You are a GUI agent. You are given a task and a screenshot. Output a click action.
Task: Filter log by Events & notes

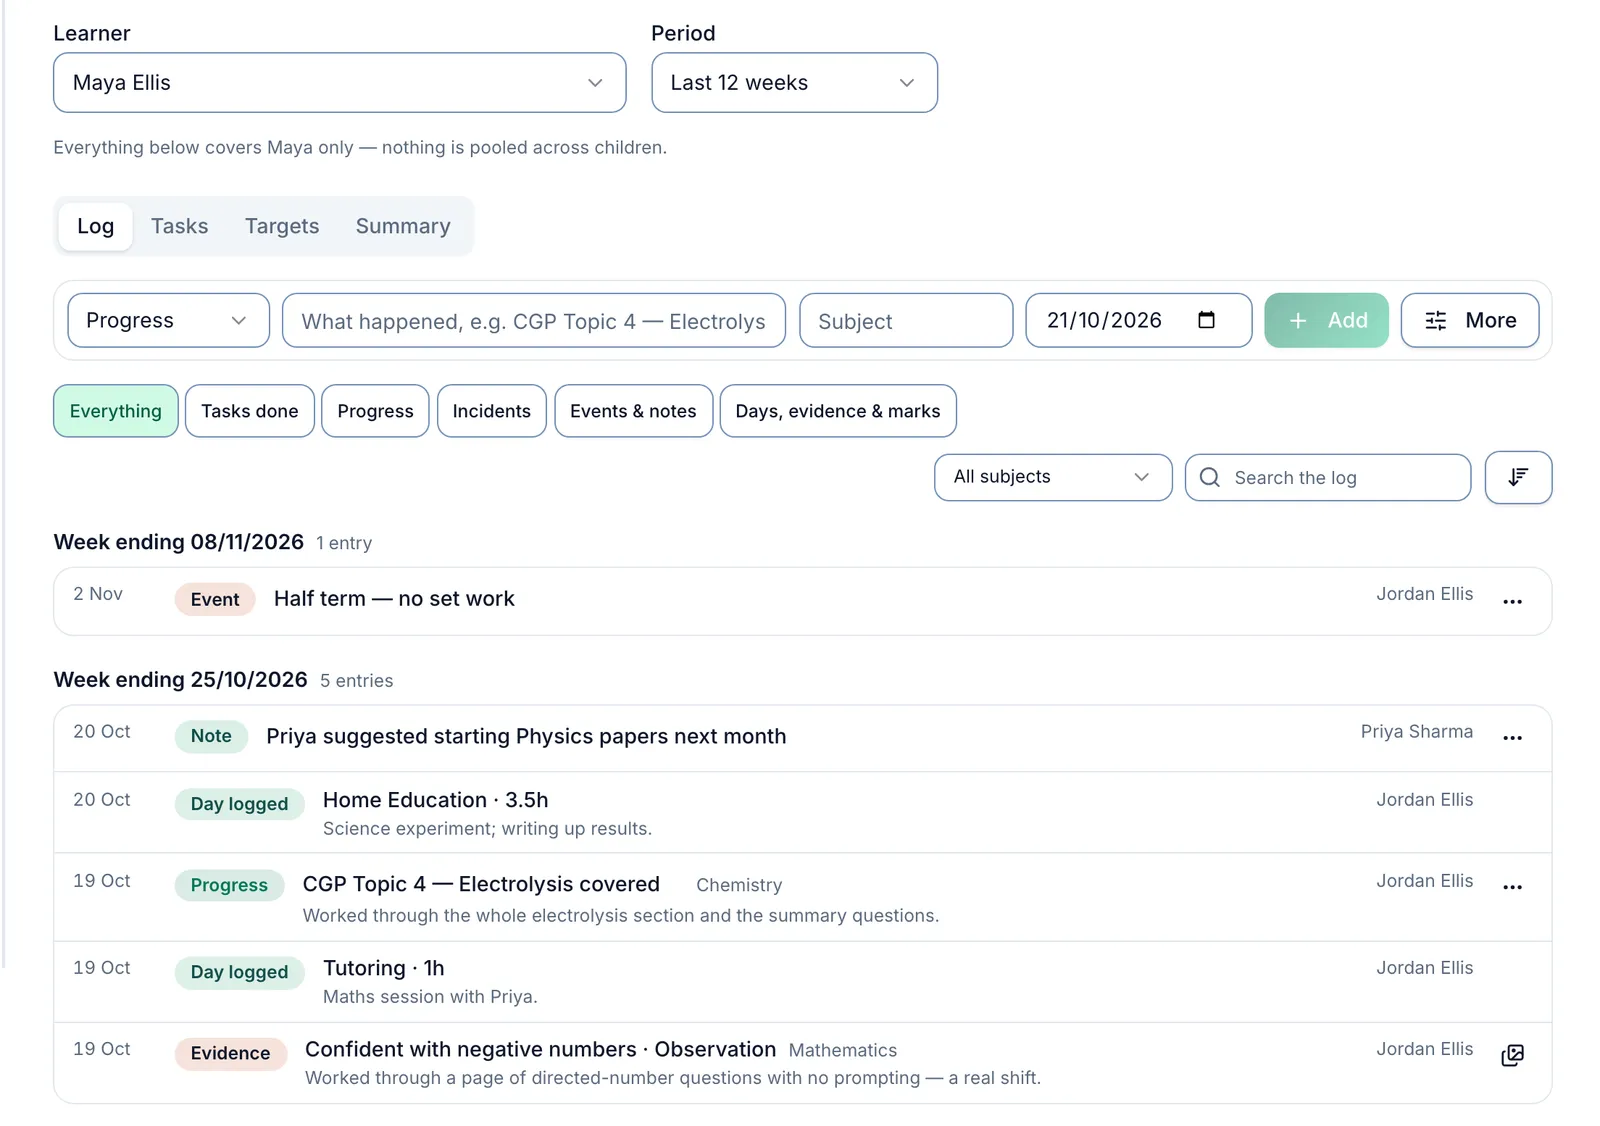click(x=634, y=411)
